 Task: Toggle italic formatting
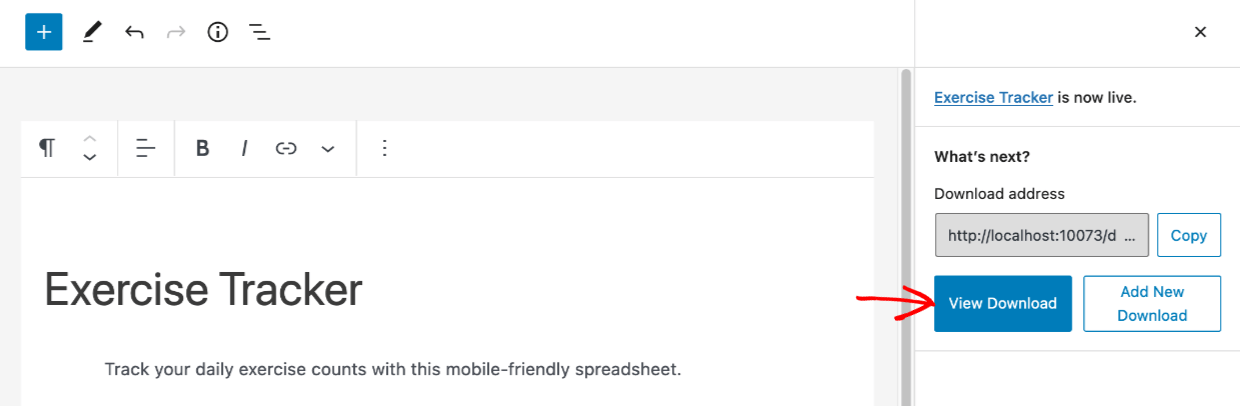(x=244, y=148)
